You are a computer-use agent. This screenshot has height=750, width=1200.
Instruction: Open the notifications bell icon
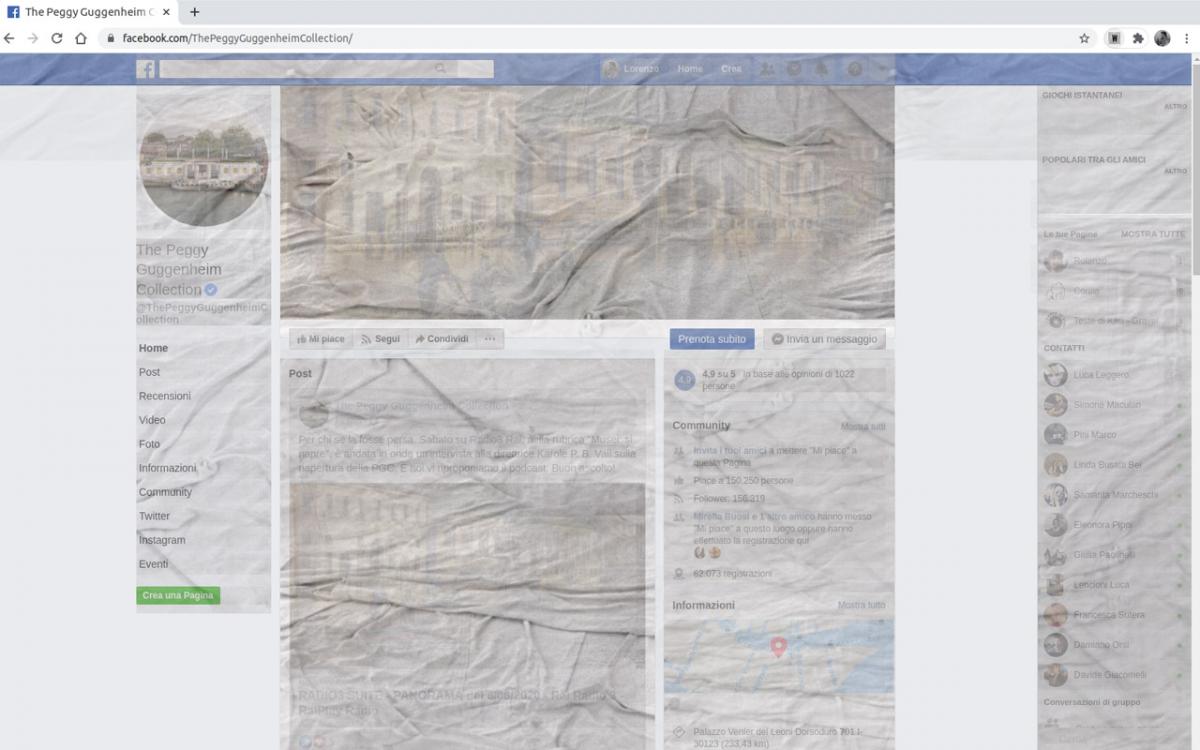point(821,69)
